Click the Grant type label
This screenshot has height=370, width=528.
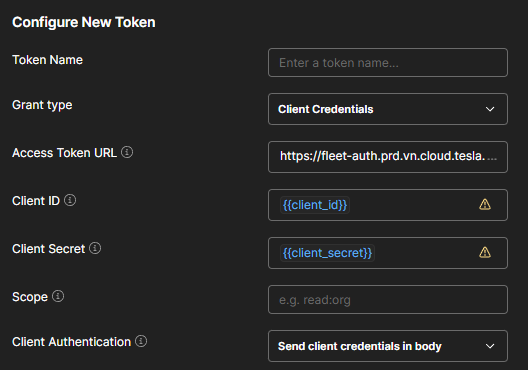[42, 105]
